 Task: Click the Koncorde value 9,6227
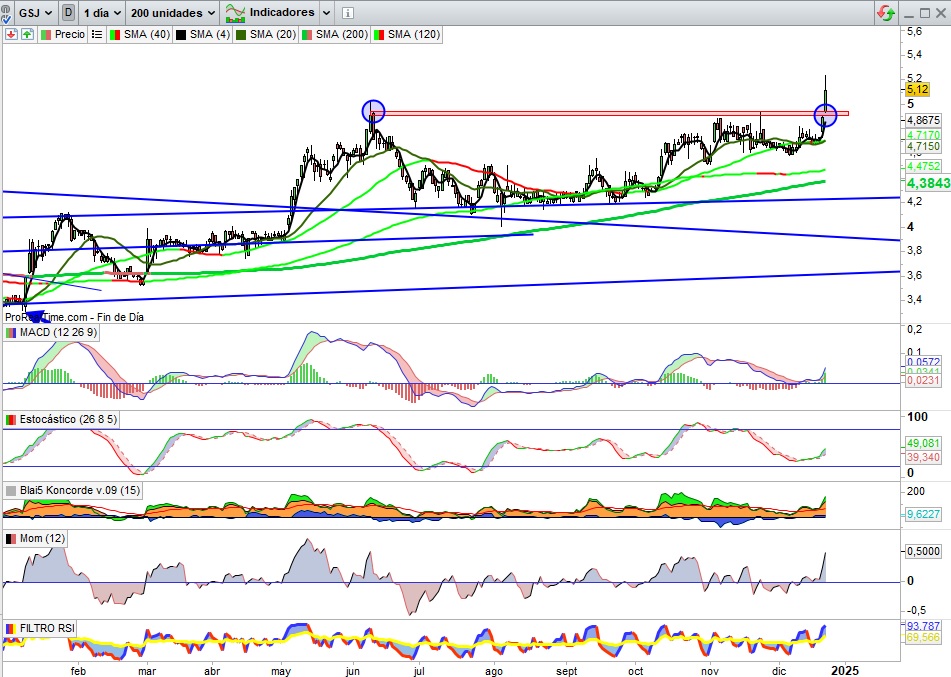coord(923,514)
